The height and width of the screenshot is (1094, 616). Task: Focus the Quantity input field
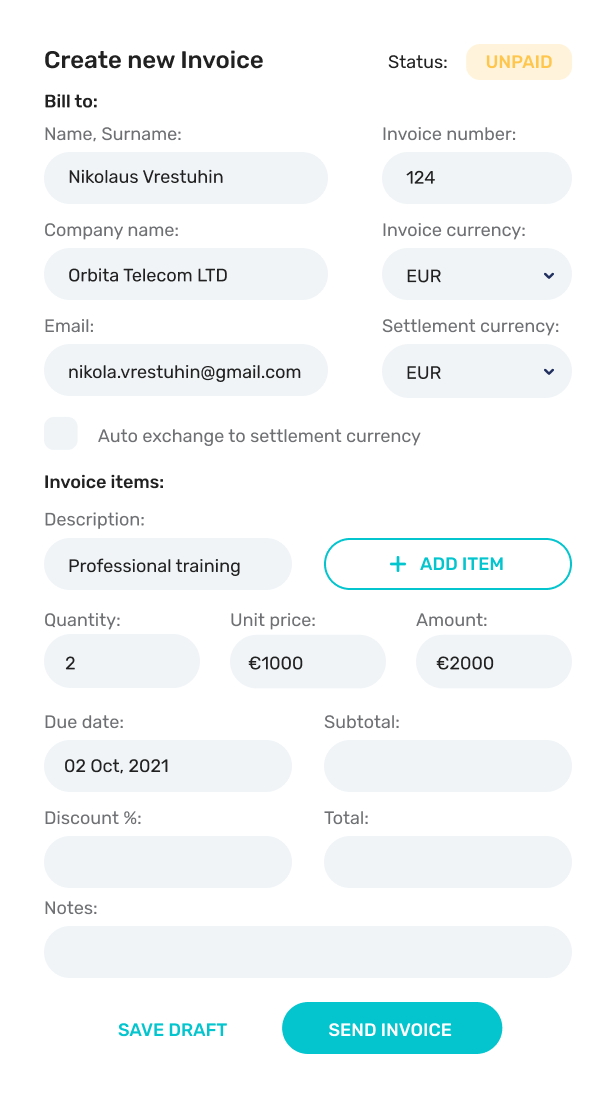click(x=122, y=661)
